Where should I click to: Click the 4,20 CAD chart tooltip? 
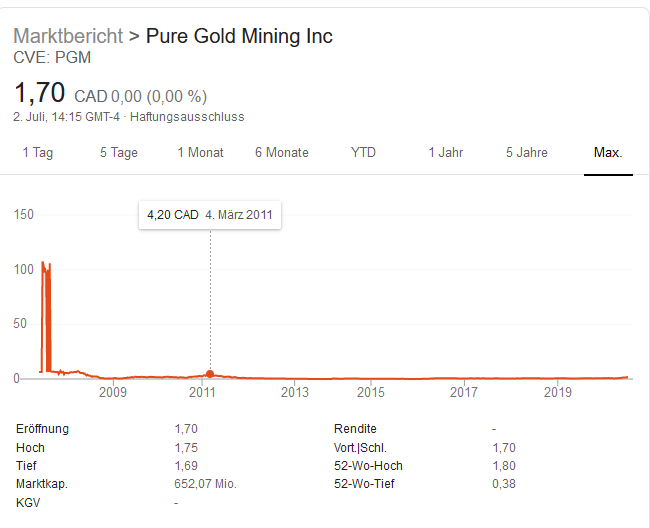209,215
